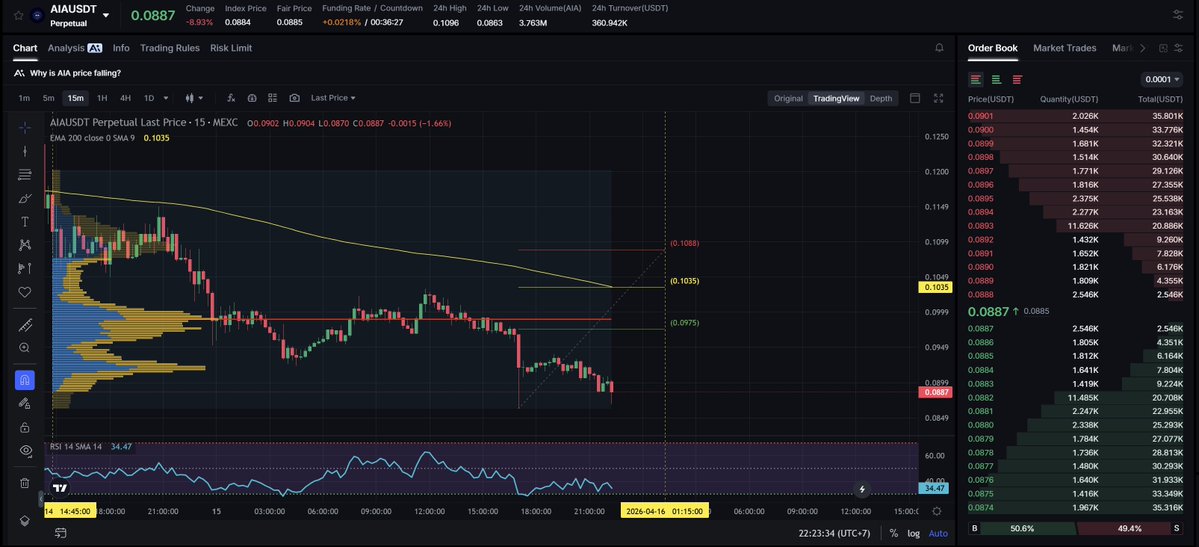Viewport: 1199px width, 547px height.
Task: Click the heart favorites icon tool
Action: coord(24,291)
